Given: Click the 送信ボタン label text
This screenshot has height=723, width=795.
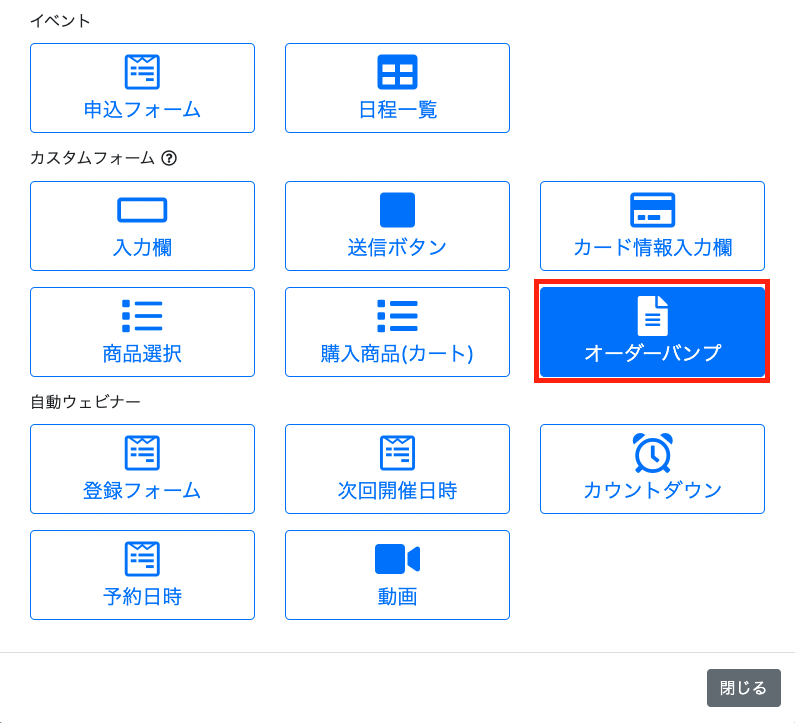Looking at the screenshot, I should coord(397,248).
